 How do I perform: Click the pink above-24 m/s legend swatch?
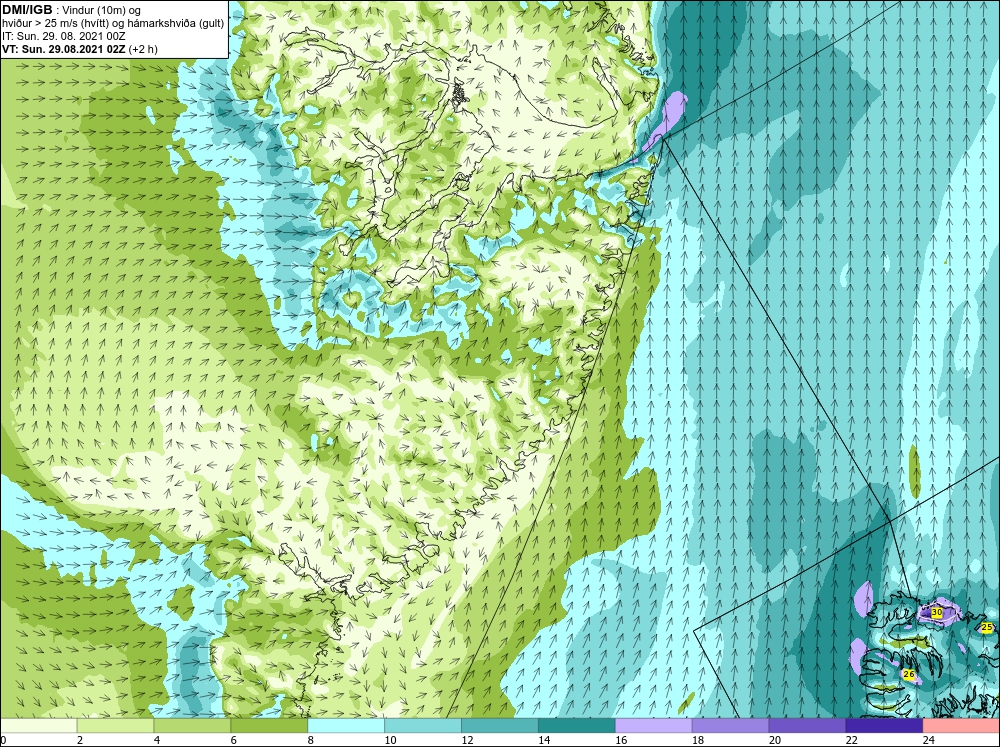tap(961, 726)
